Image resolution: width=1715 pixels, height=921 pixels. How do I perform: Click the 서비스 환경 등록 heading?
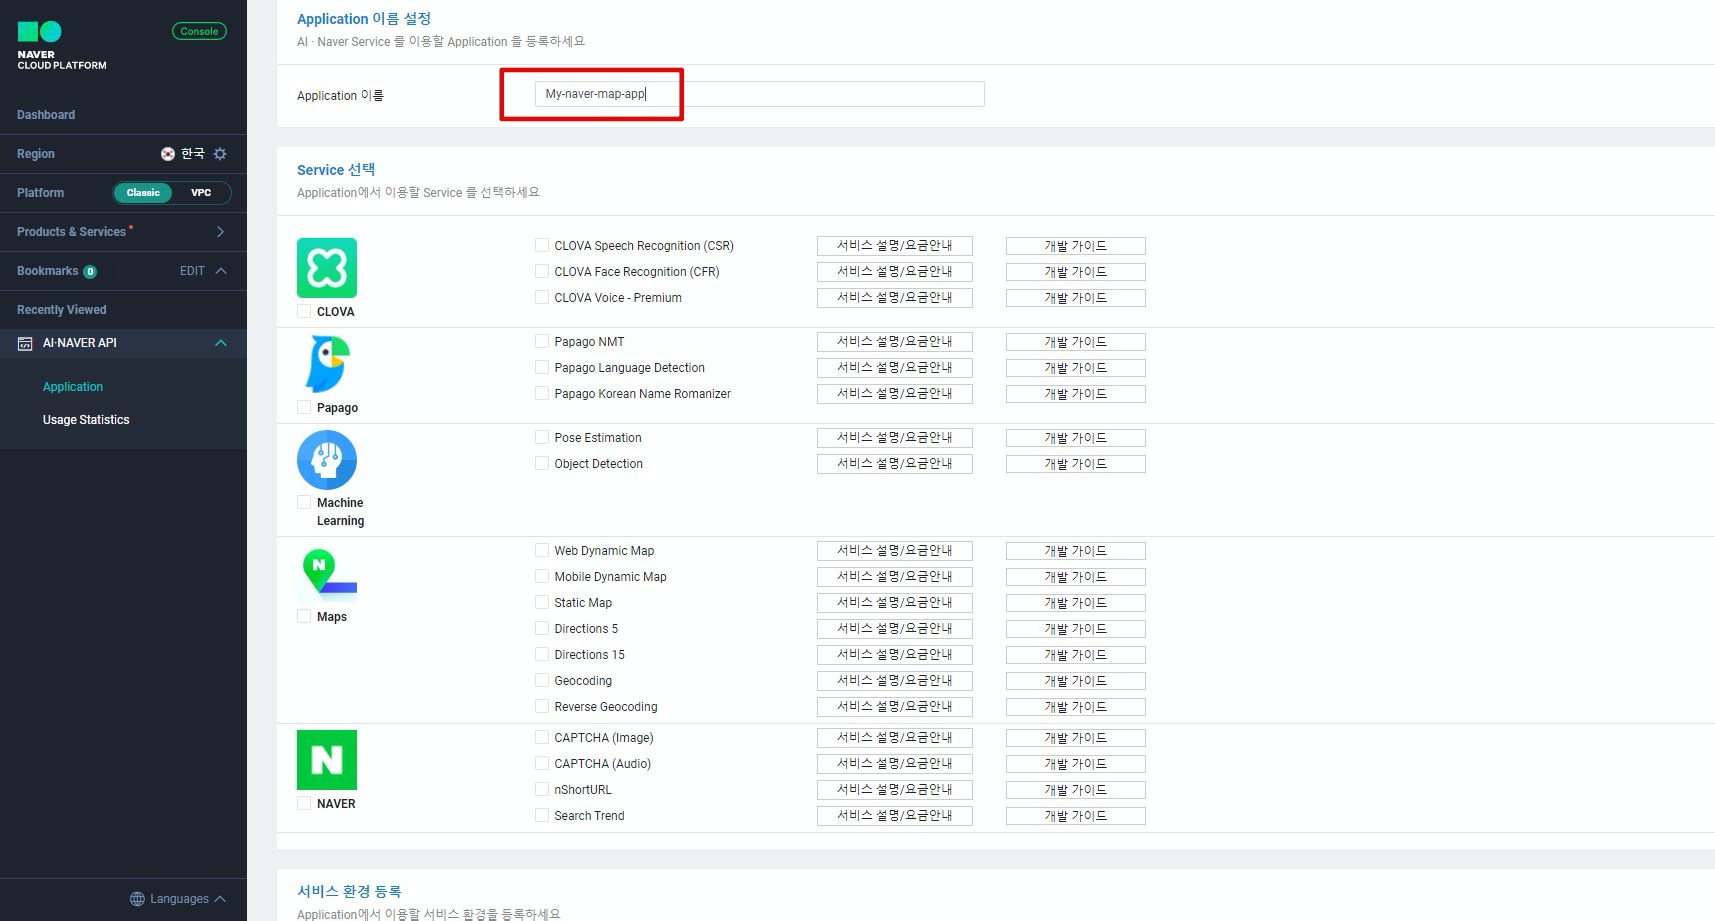coord(349,891)
